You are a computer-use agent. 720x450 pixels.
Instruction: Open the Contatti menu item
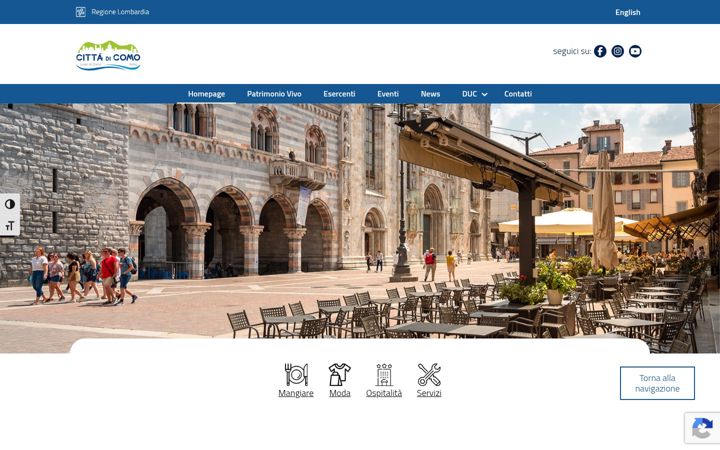click(518, 94)
